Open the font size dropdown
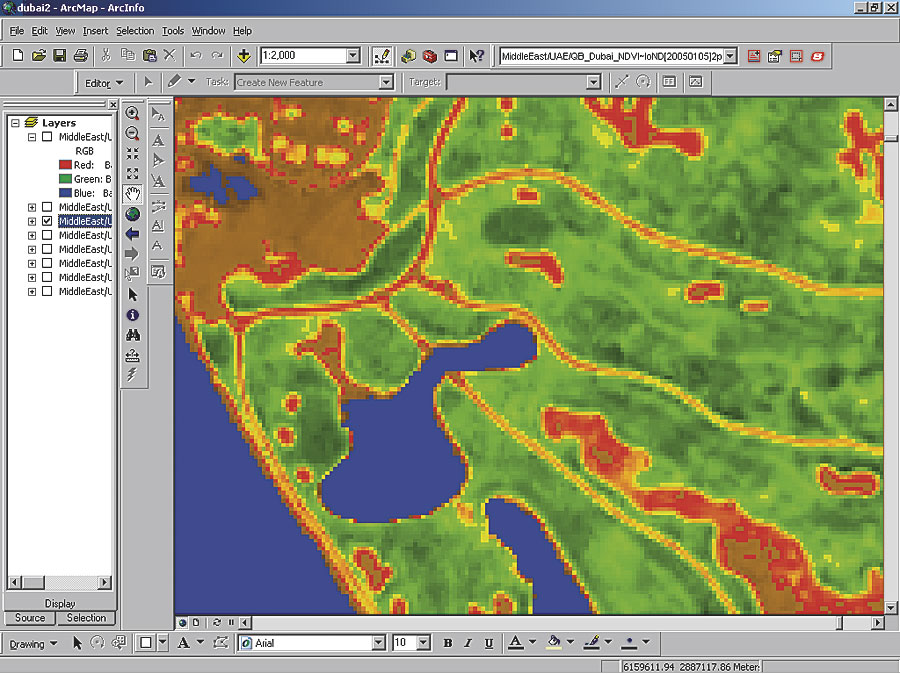 coord(423,643)
